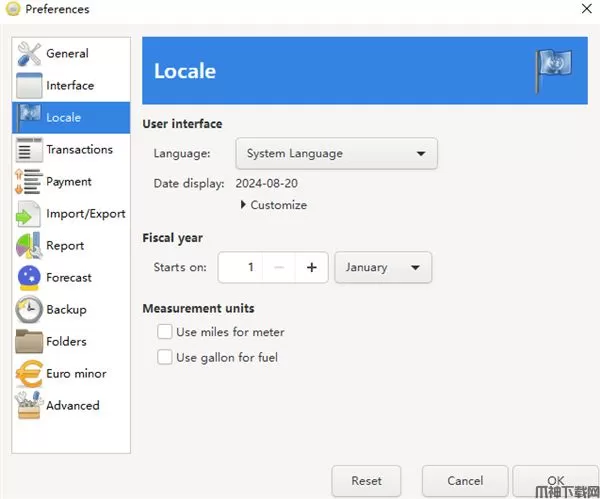
Task: Click the Date display: label
Action: 189,184
